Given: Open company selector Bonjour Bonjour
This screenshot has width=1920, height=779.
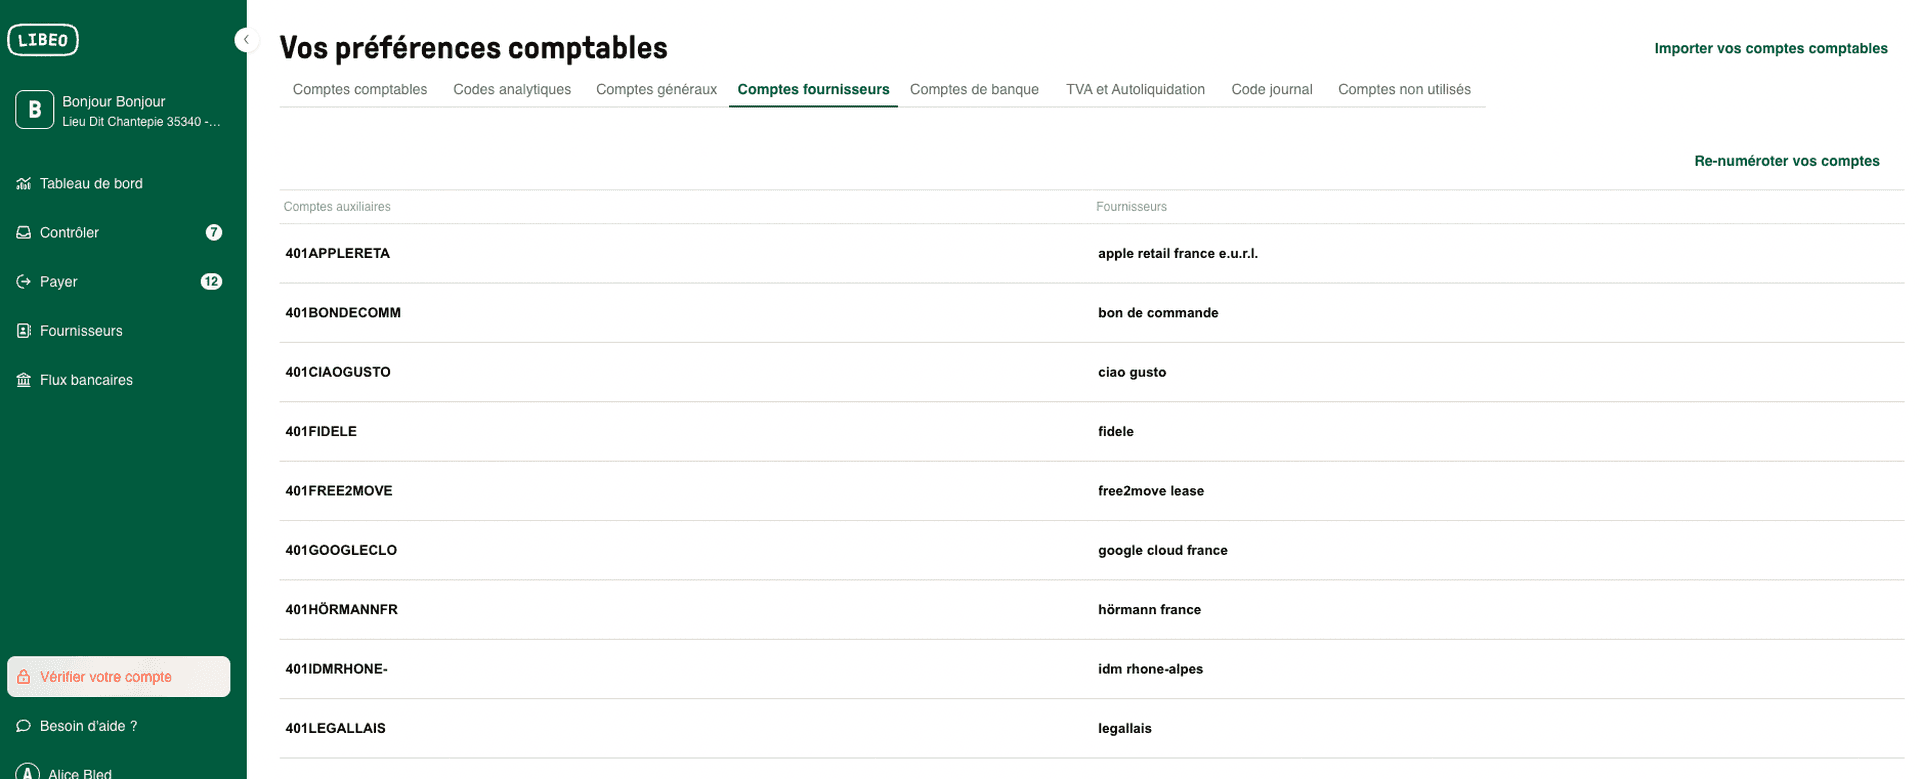Looking at the screenshot, I should [119, 110].
